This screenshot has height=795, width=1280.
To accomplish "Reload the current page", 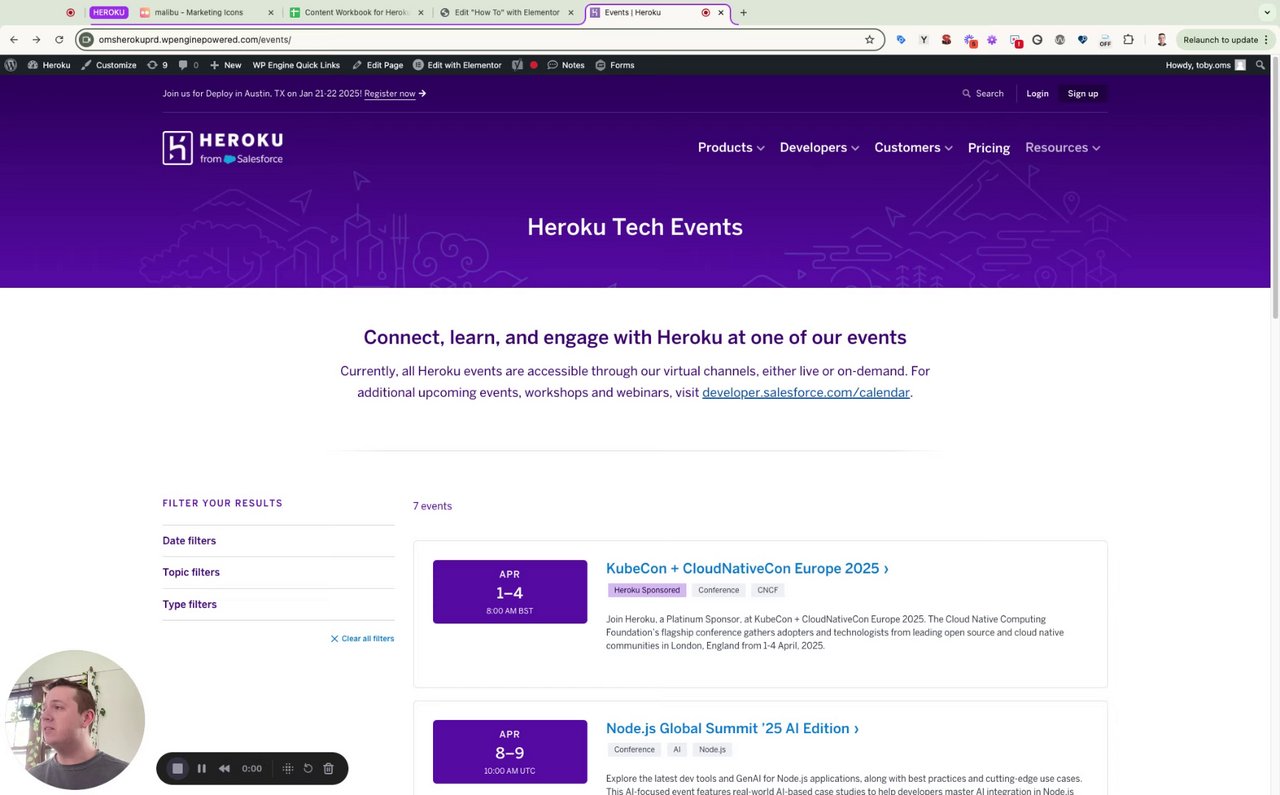I will click(x=59, y=40).
